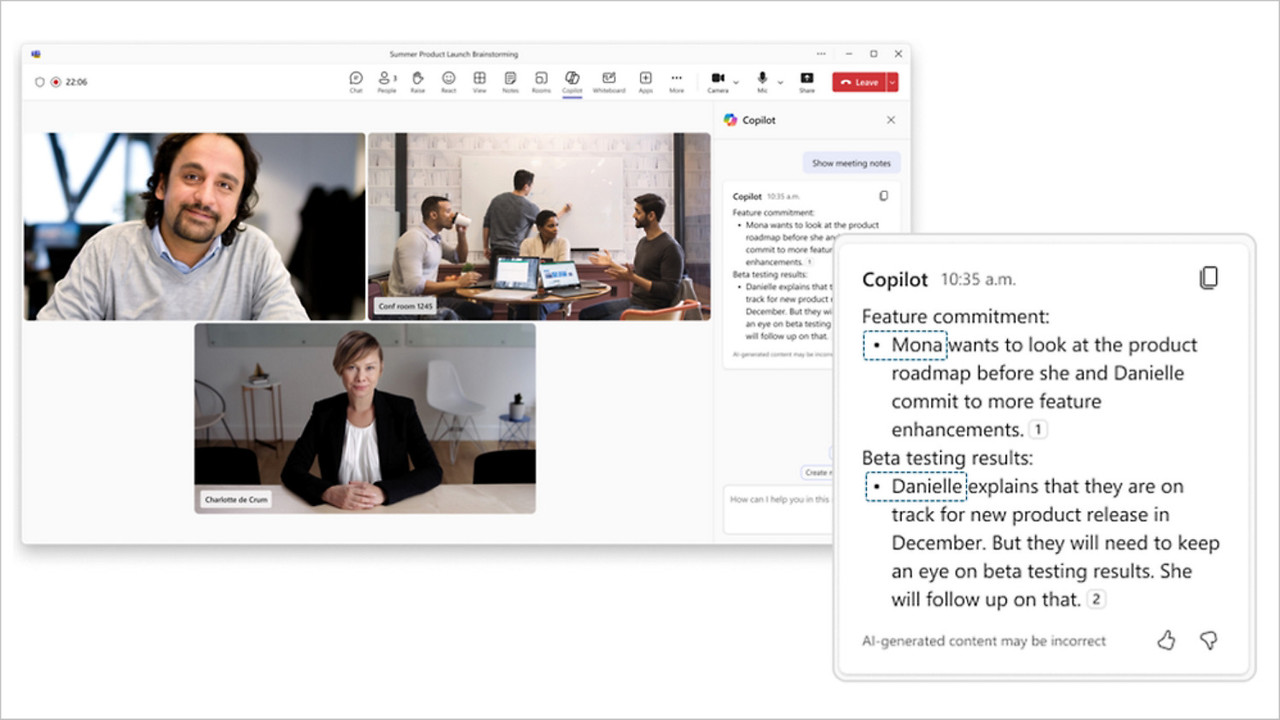This screenshot has height=720, width=1280.
Task: Open citation 2 in enlarged card
Action: click(x=1096, y=600)
